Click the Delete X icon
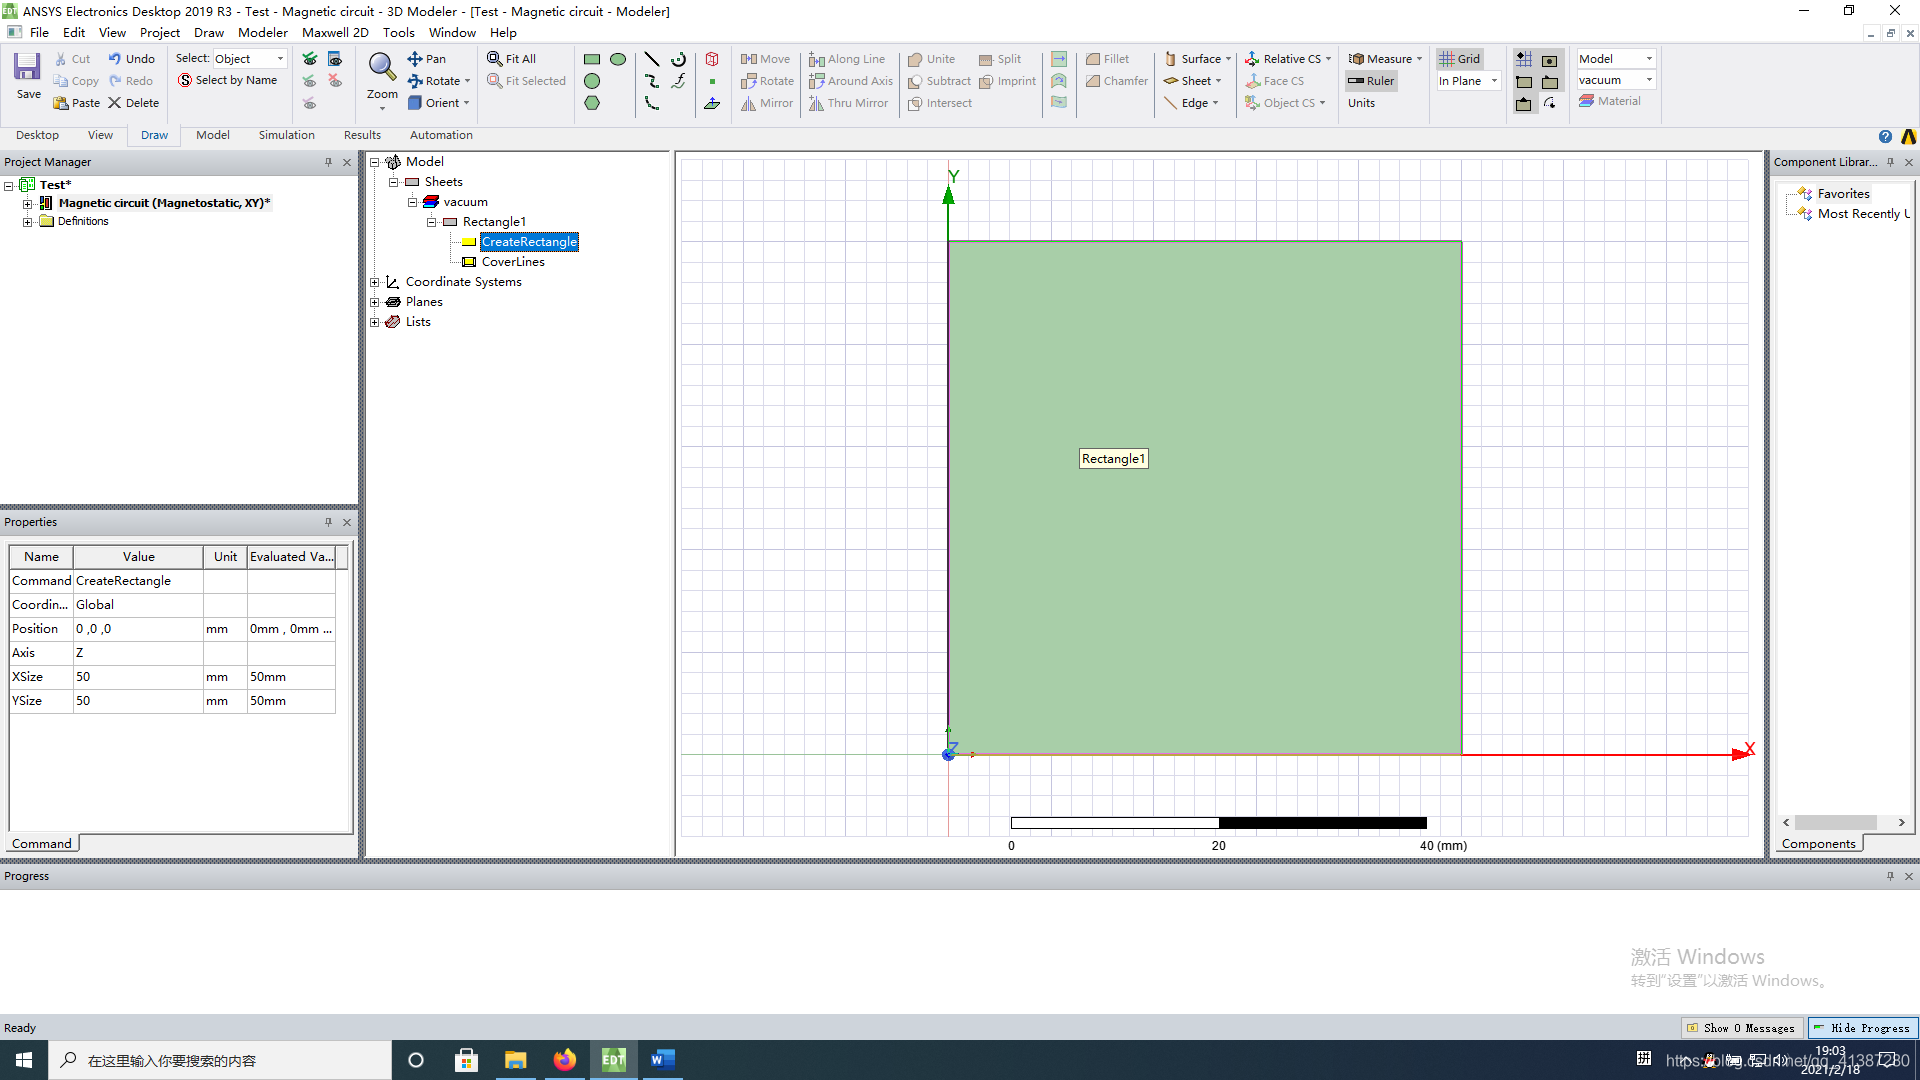The image size is (1920, 1080). tap(115, 103)
